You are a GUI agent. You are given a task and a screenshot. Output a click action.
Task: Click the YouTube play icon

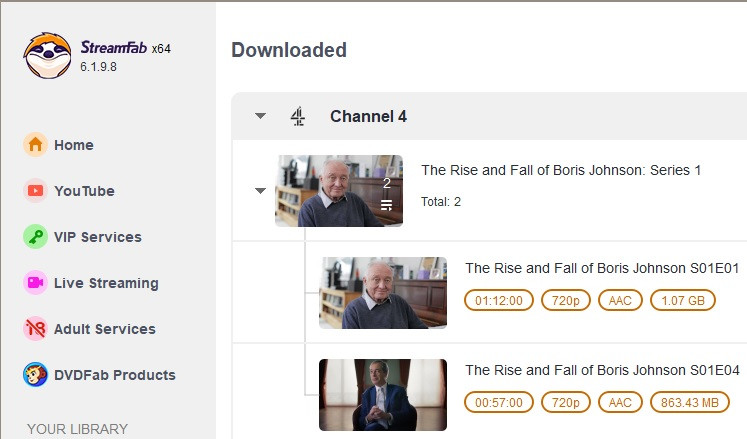pyautogui.click(x=36, y=191)
